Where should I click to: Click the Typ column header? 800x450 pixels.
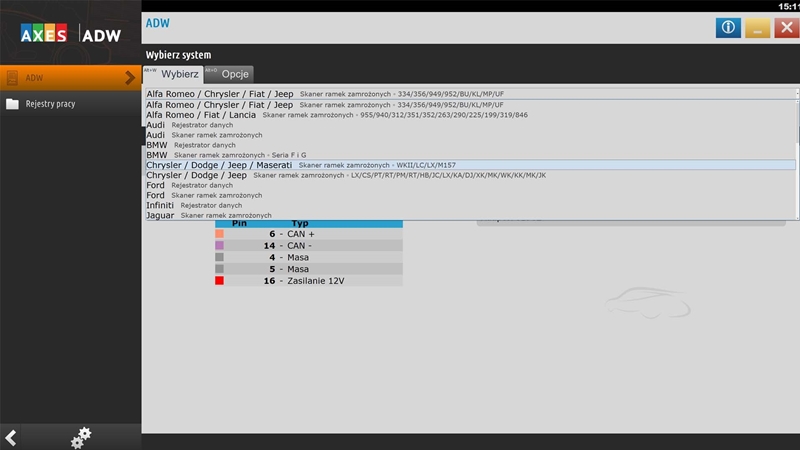pyautogui.click(x=300, y=223)
